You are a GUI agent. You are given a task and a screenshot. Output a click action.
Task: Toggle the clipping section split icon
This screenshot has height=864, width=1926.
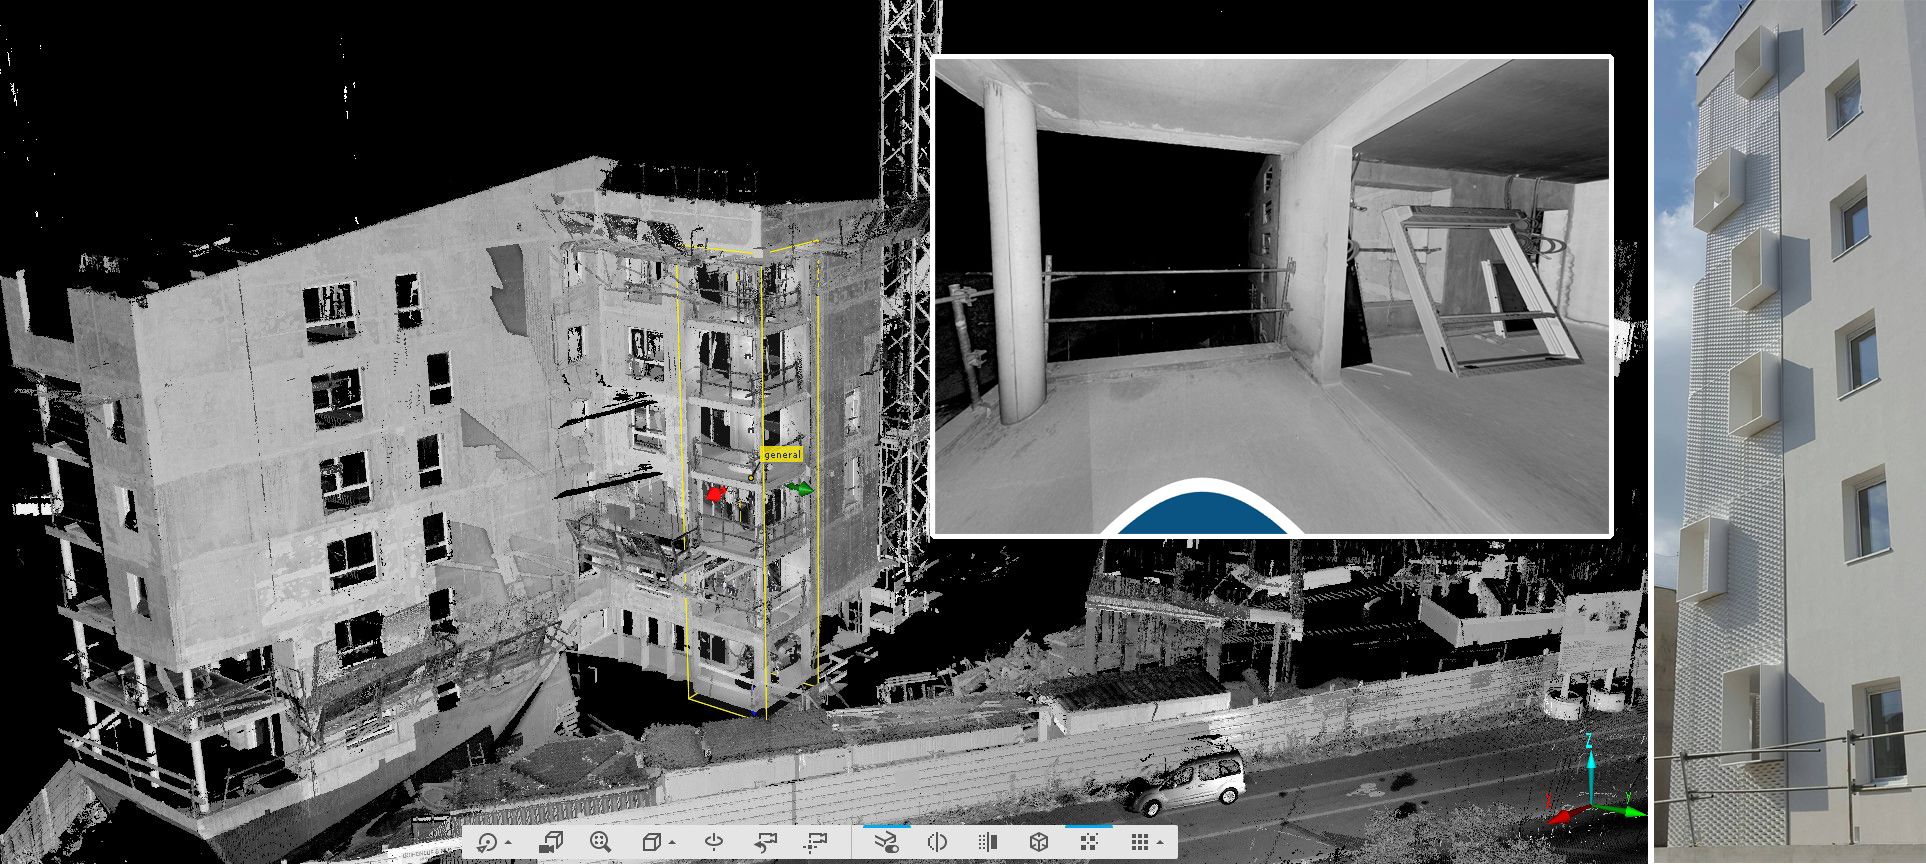point(937,842)
